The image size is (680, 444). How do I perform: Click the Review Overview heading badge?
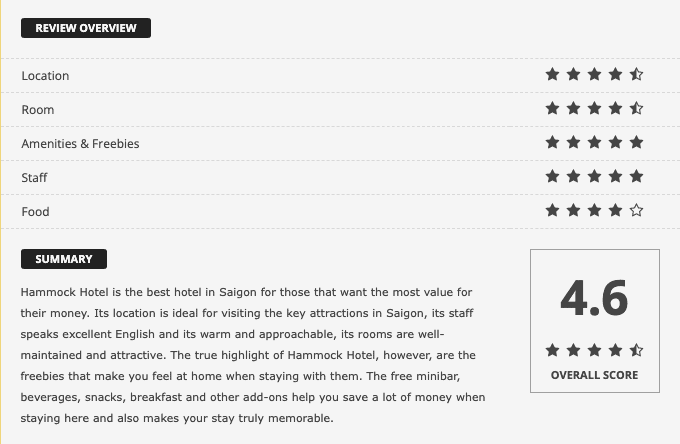(86, 28)
